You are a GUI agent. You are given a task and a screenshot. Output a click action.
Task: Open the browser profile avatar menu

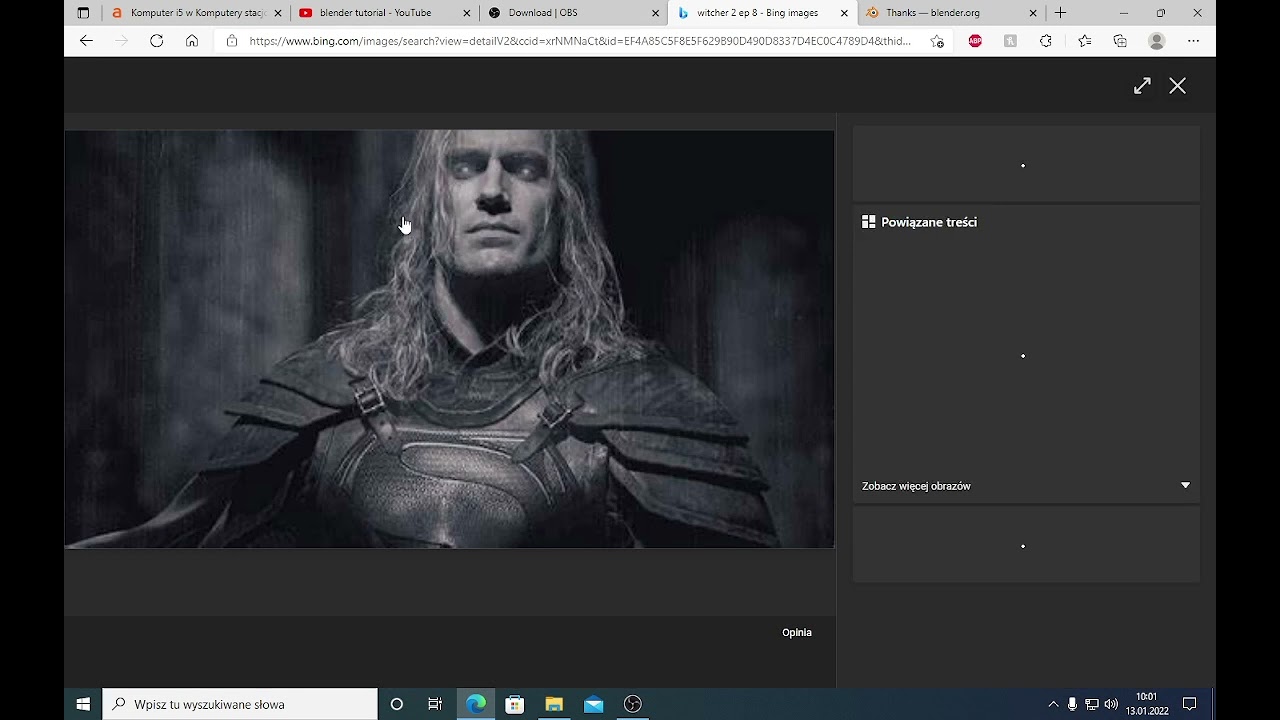pos(1157,41)
